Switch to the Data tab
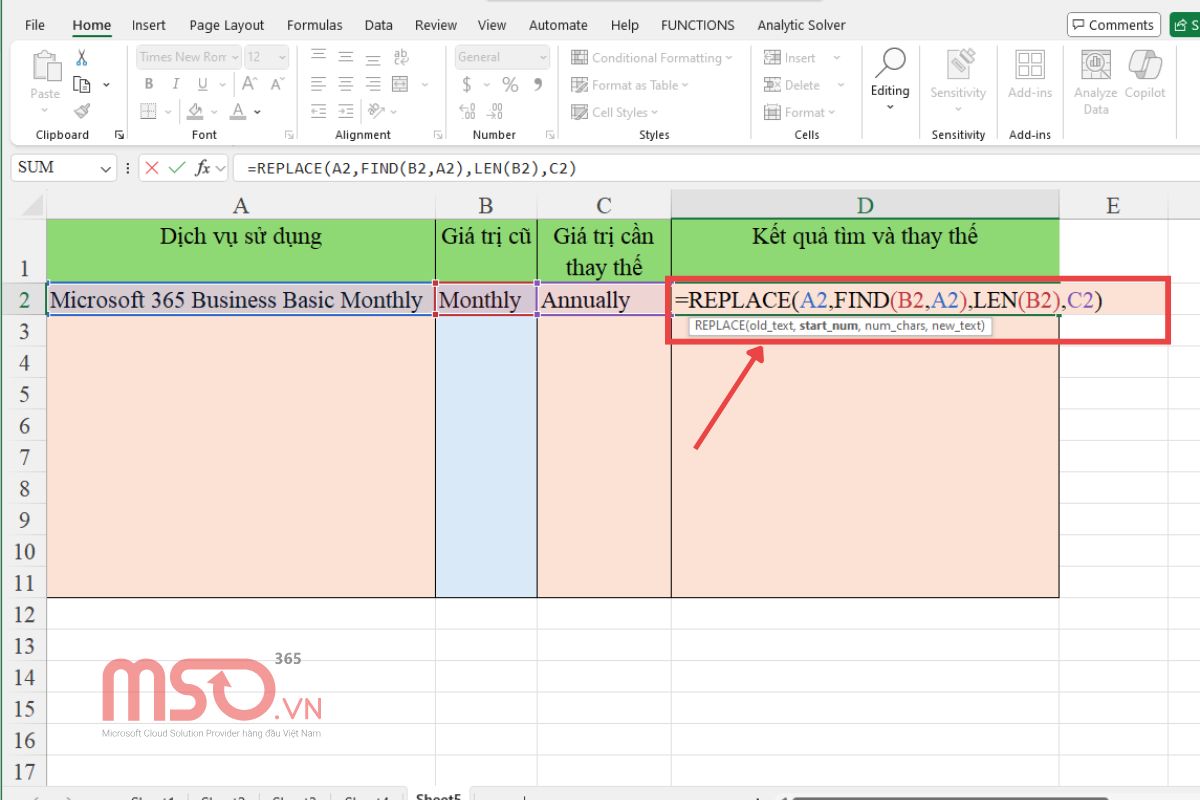This screenshot has height=800, width=1200. (379, 25)
